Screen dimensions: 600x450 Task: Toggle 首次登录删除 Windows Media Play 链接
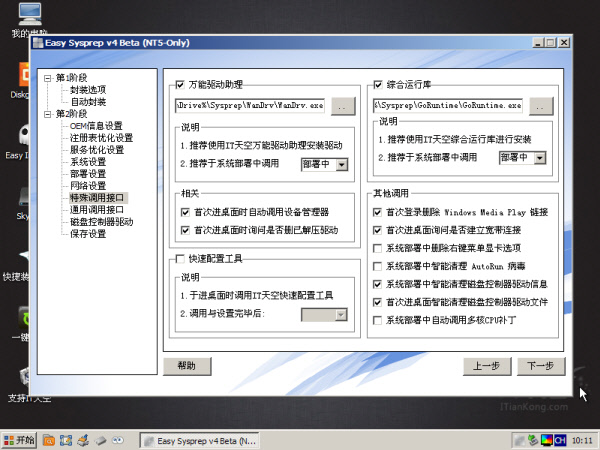[377, 212]
